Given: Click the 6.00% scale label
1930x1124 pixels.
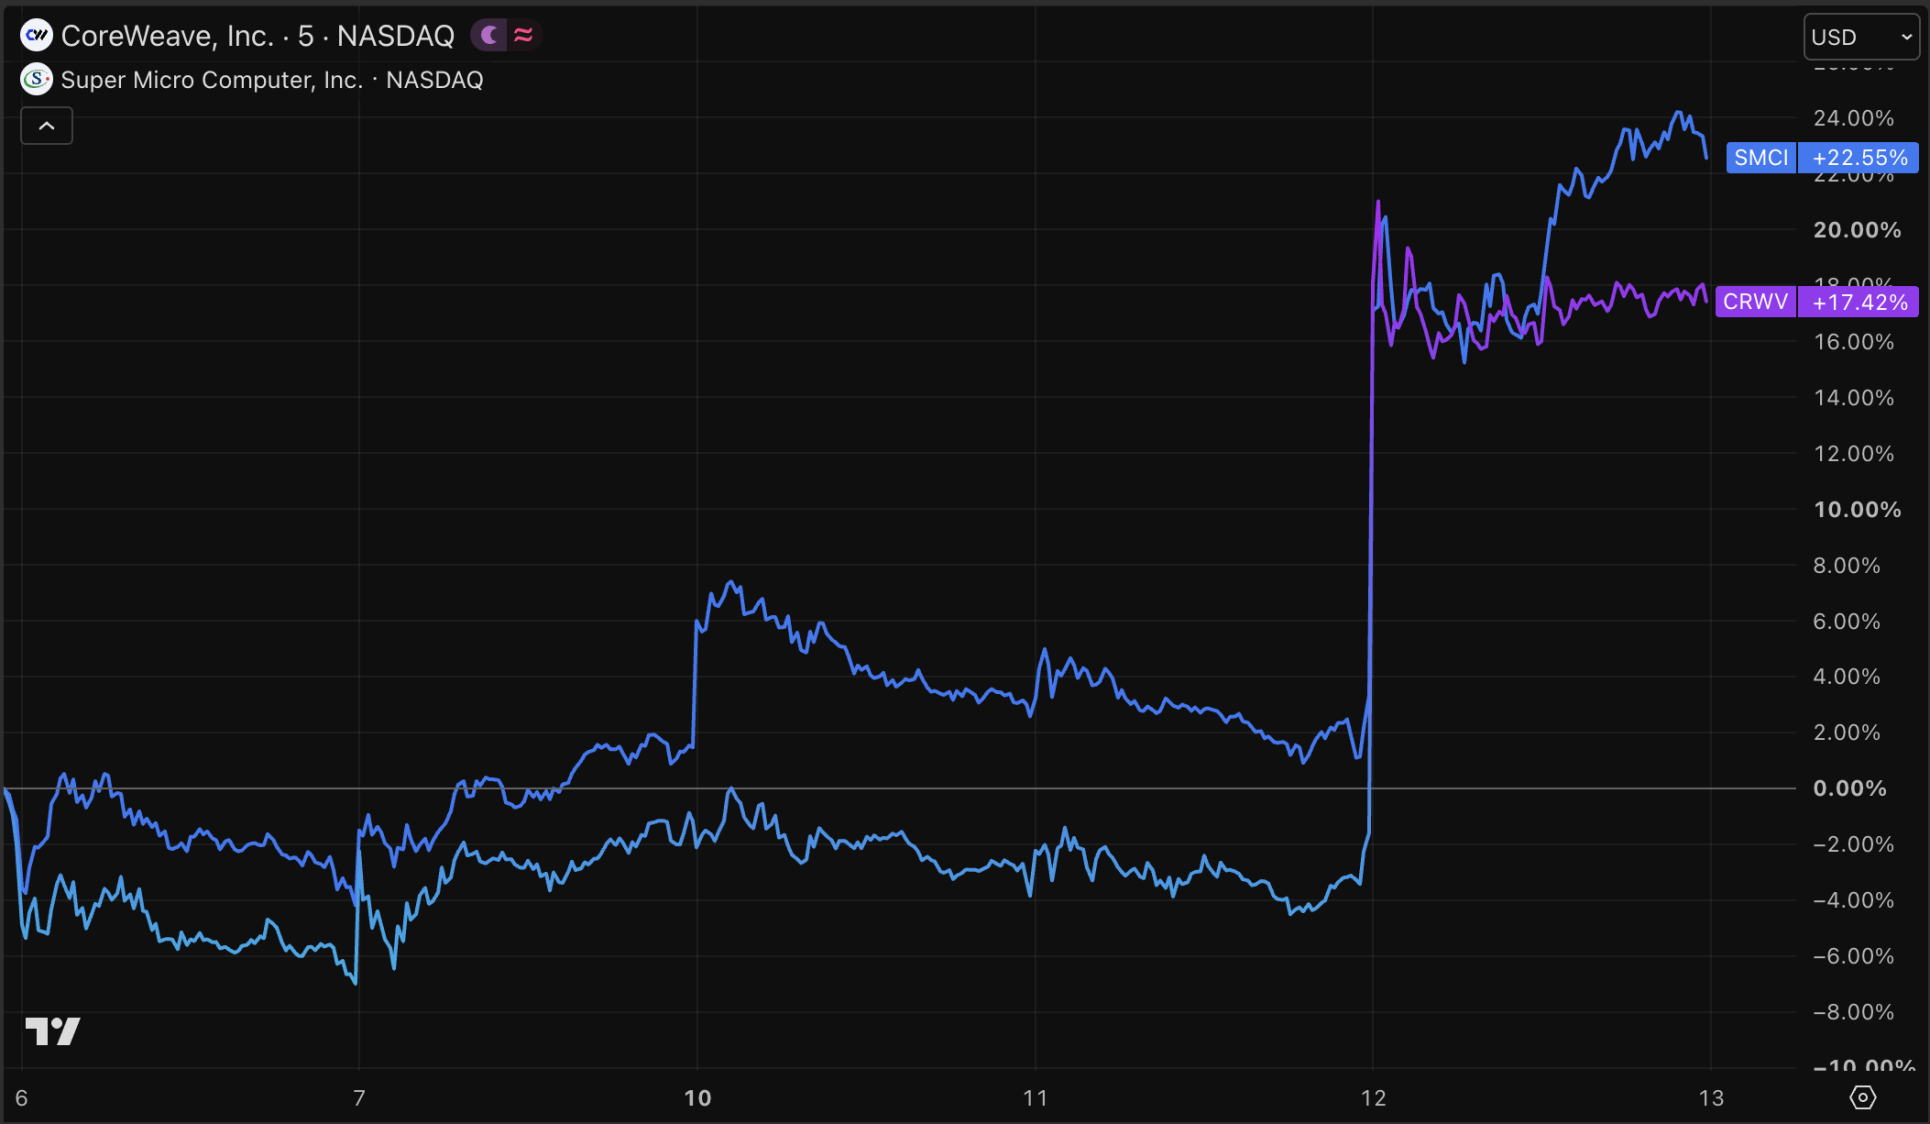Looking at the screenshot, I should 1846,622.
